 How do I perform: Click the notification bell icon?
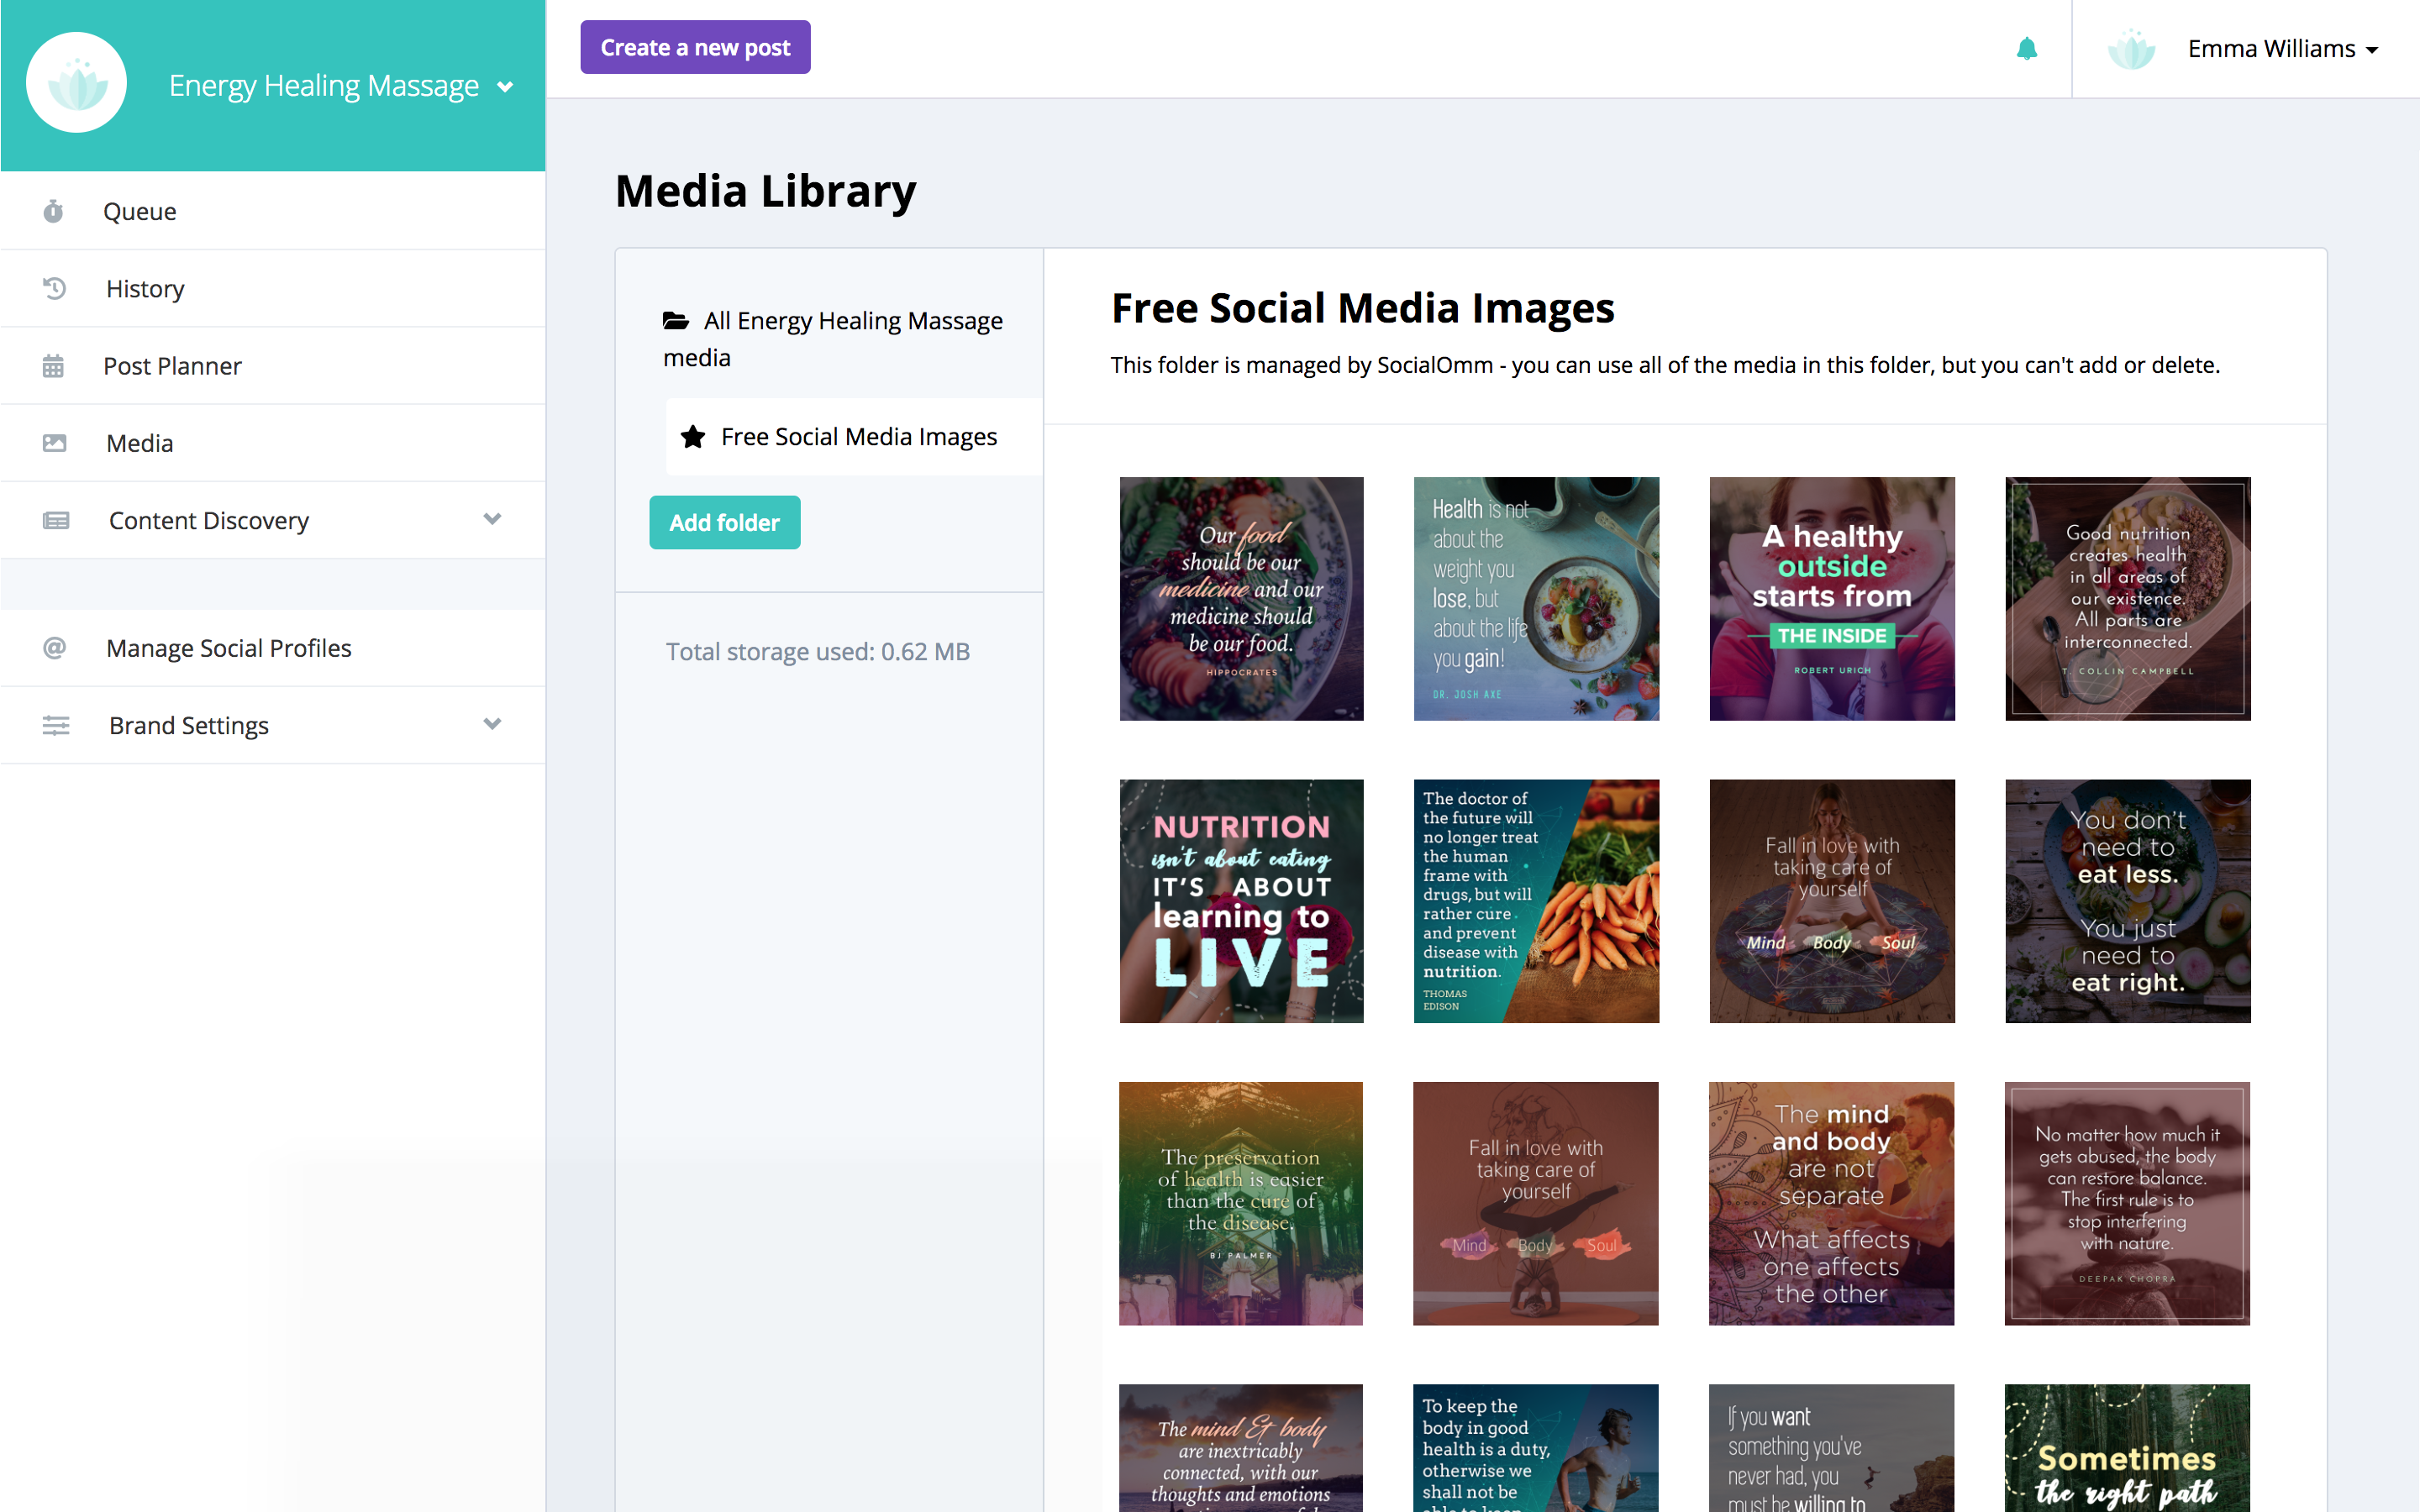2026,49
